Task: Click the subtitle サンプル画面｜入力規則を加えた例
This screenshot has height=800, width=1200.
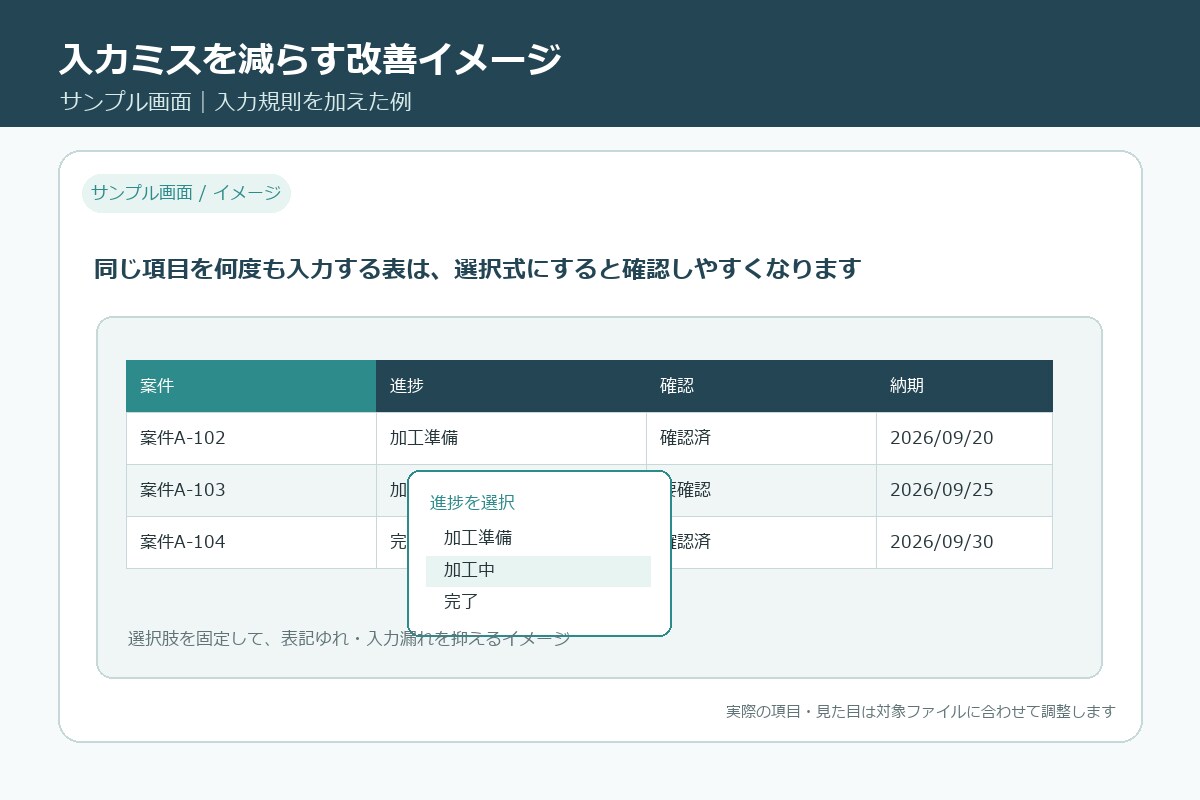Action: click(235, 102)
